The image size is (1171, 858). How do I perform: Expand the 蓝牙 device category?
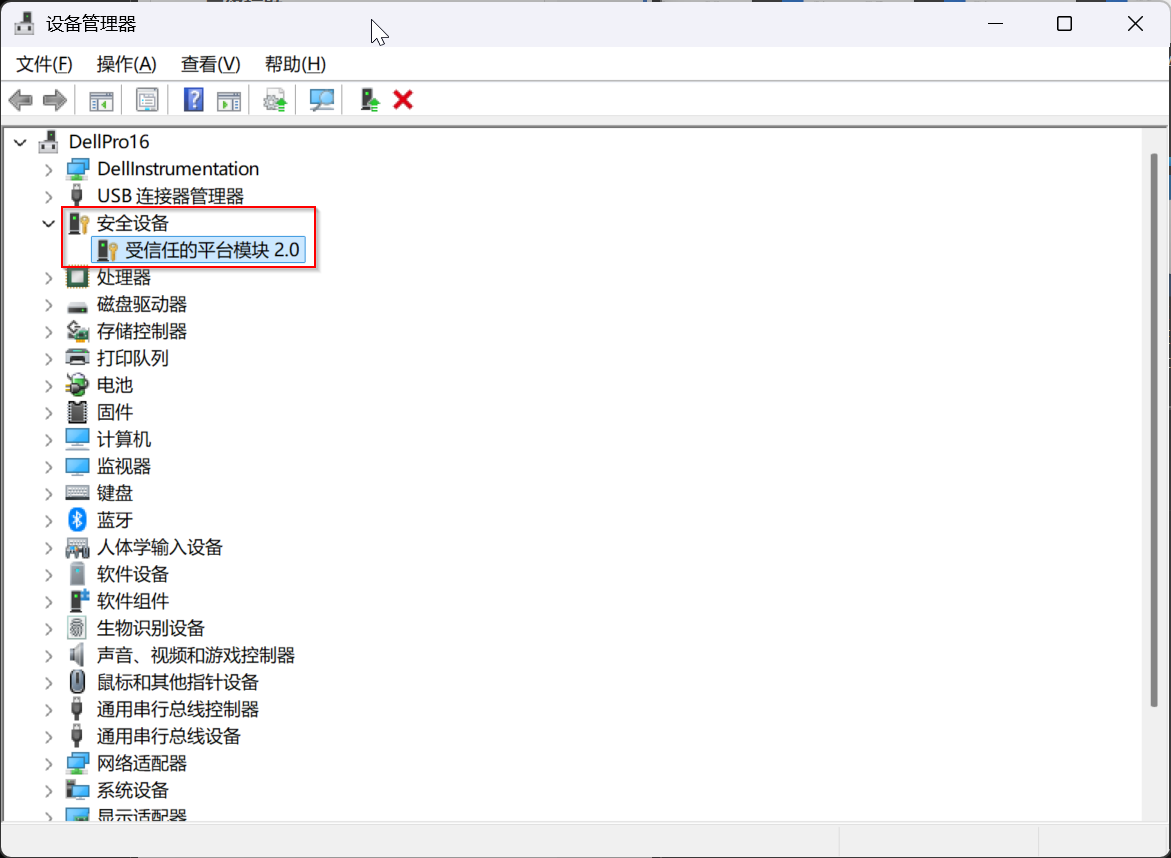[48, 519]
